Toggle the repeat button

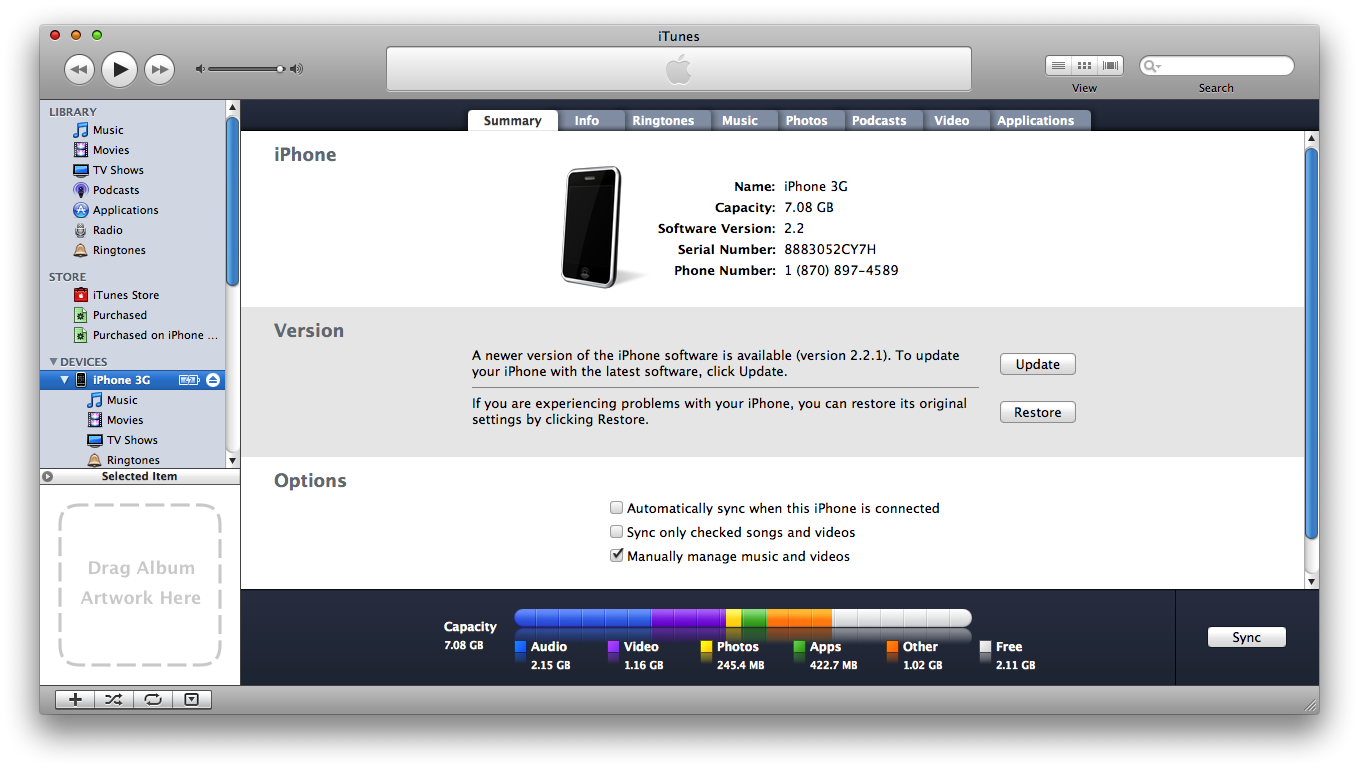tap(153, 700)
